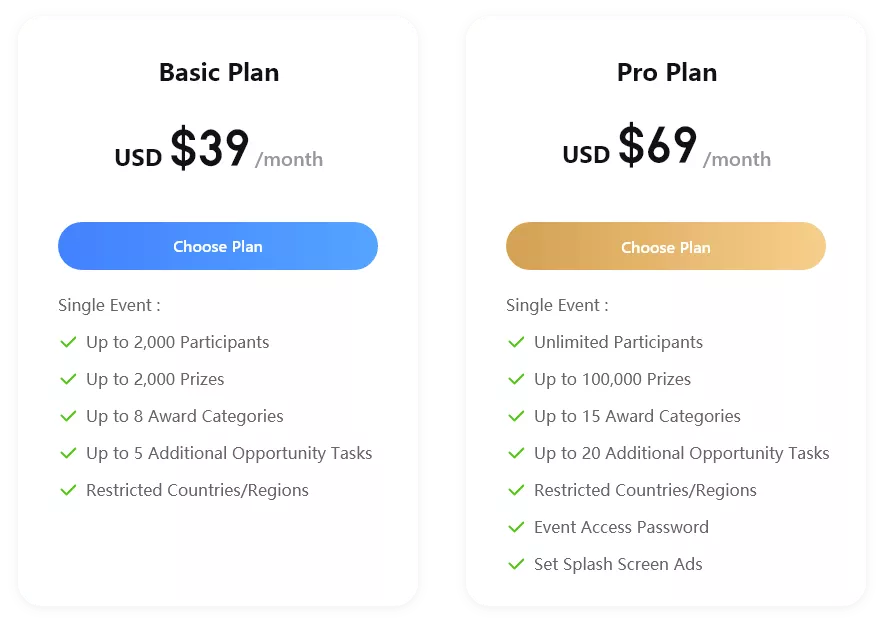Click checkmark beside Up to 2,000 Prizes
The height and width of the screenshot is (626, 884).
[x=68, y=379]
